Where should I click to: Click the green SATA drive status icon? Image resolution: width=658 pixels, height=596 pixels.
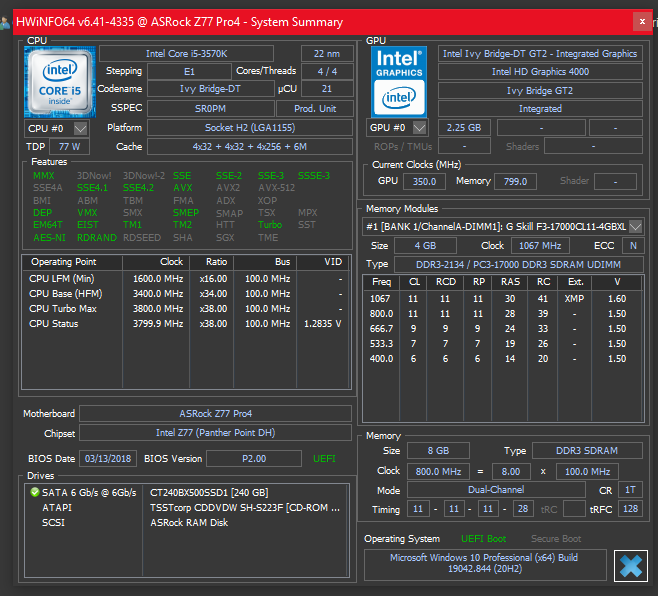pos(35,492)
